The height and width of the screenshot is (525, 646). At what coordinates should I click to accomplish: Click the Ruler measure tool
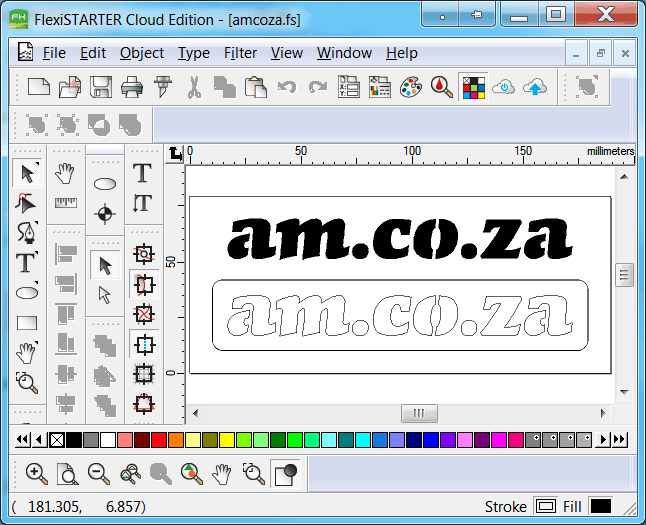tap(66, 203)
